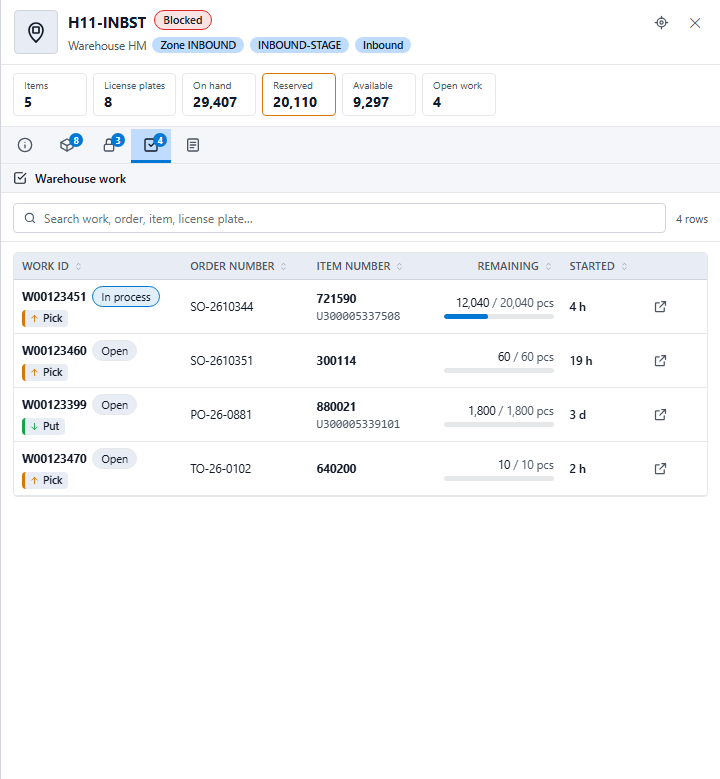720x779 pixels.
Task: Click the On hand 29,407 card
Action: click(219, 94)
